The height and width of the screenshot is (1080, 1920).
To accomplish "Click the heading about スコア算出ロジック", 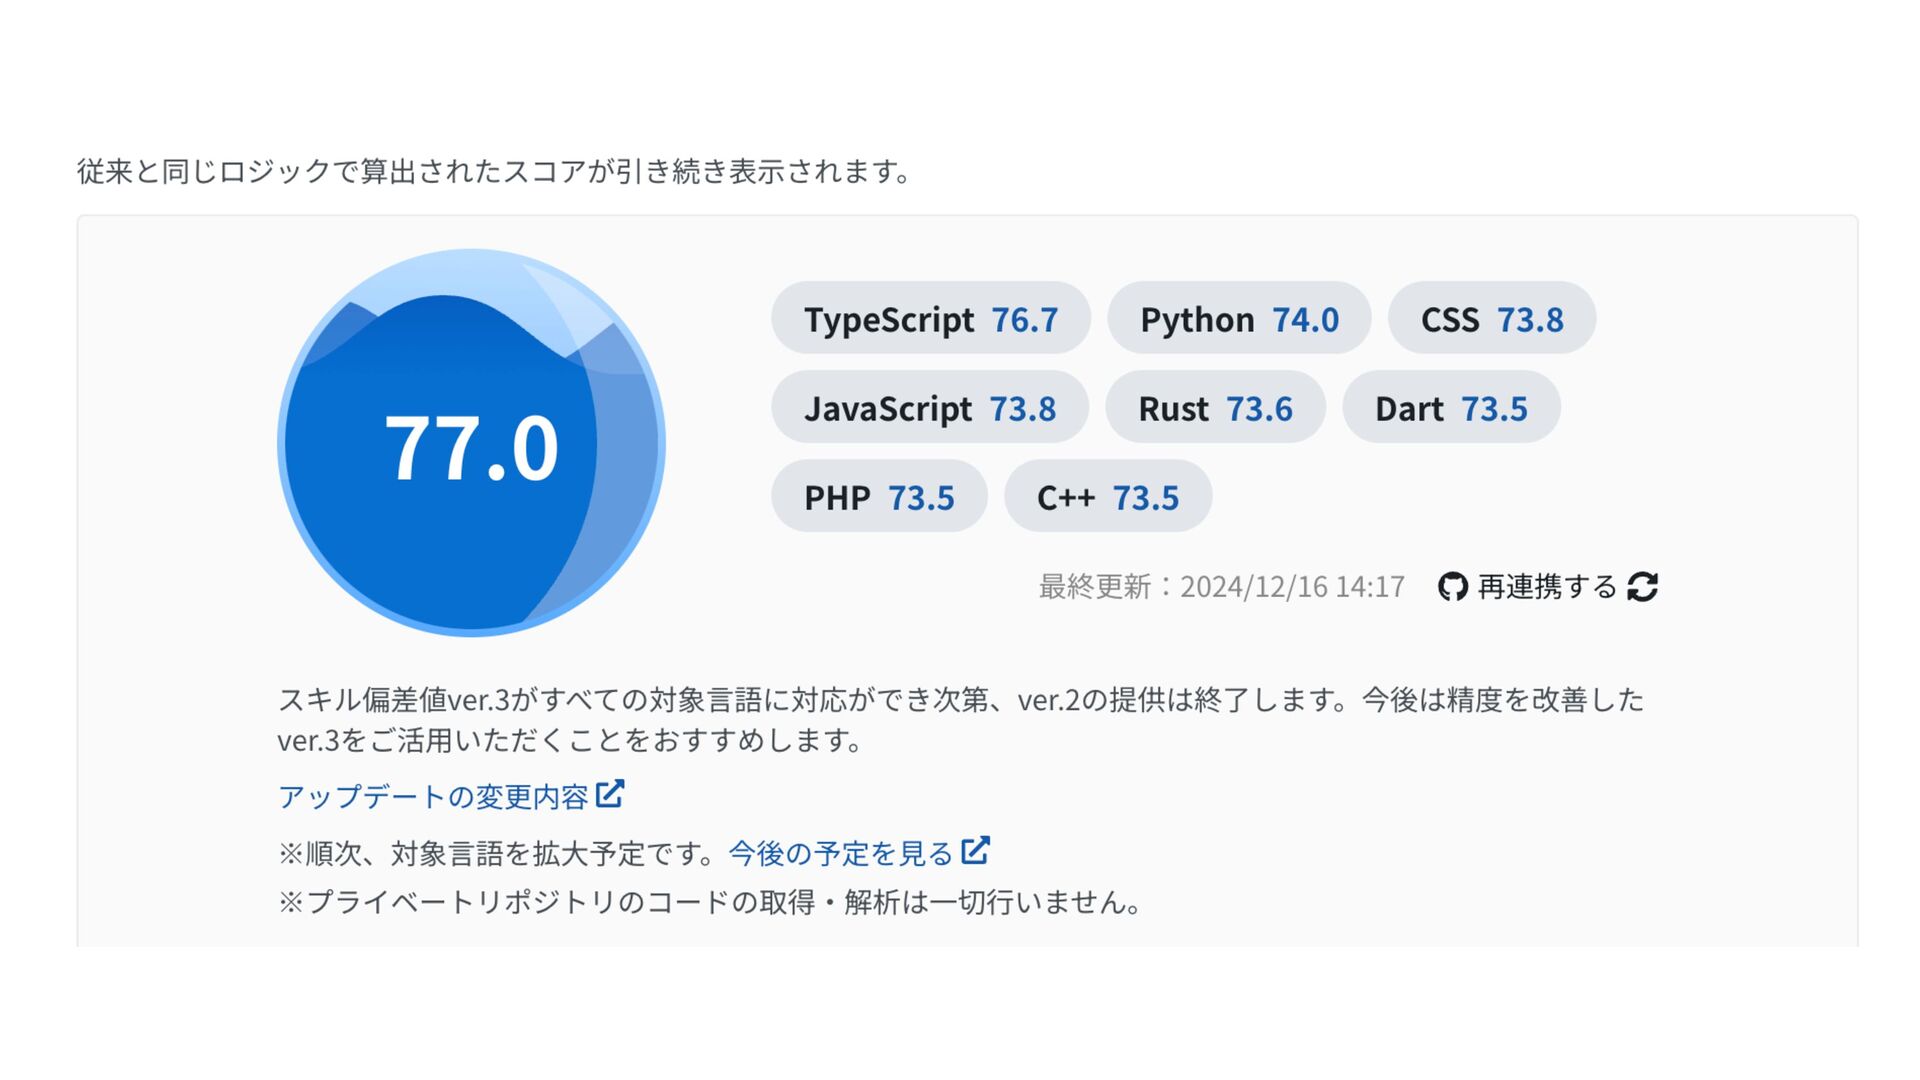I will (x=494, y=172).
